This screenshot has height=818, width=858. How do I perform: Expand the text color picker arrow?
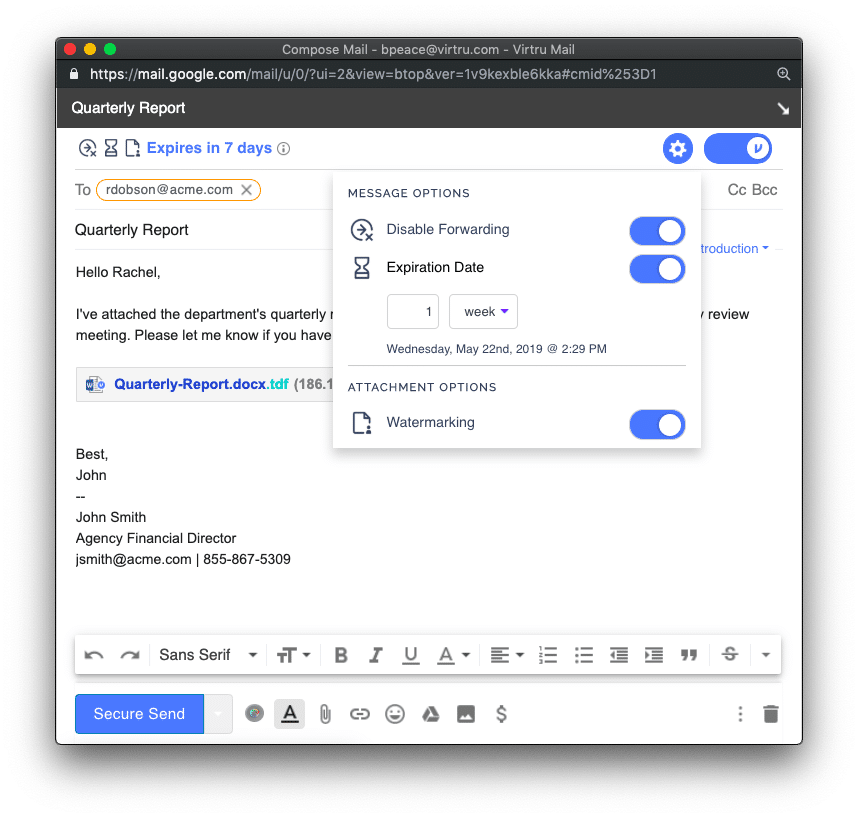464,655
